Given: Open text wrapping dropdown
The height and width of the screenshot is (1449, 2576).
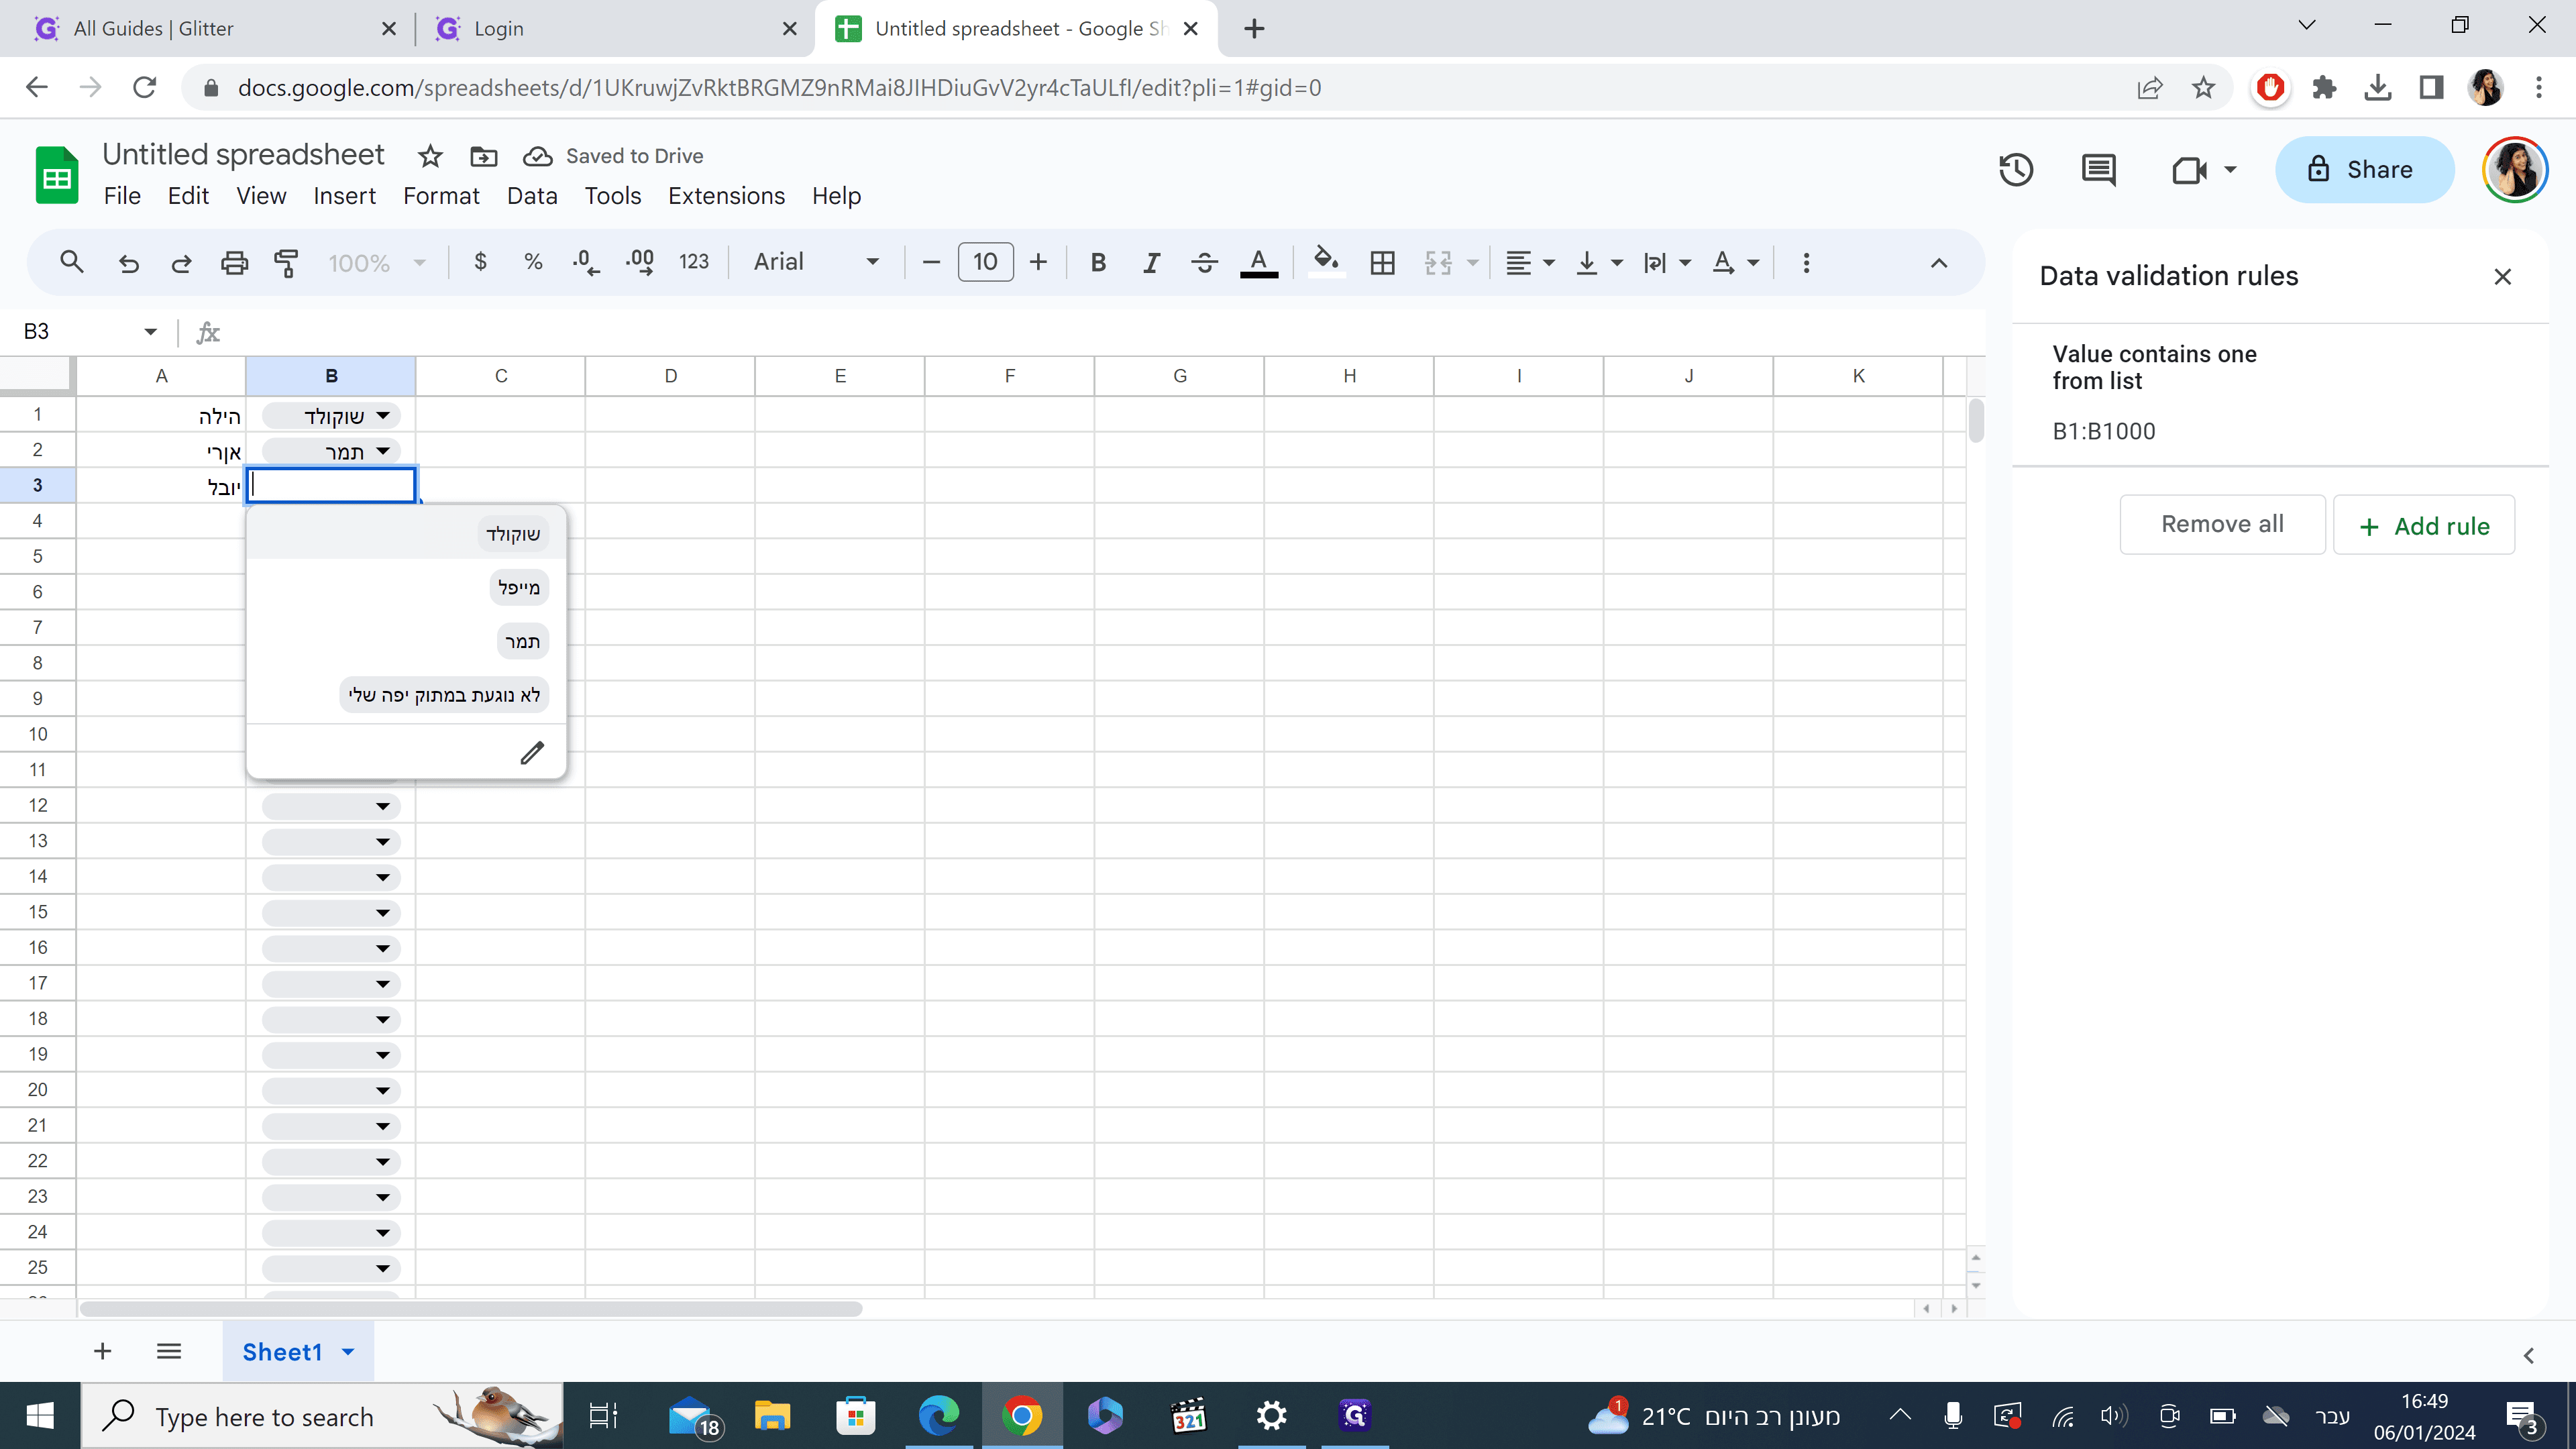Looking at the screenshot, I should coord(1667,262).
